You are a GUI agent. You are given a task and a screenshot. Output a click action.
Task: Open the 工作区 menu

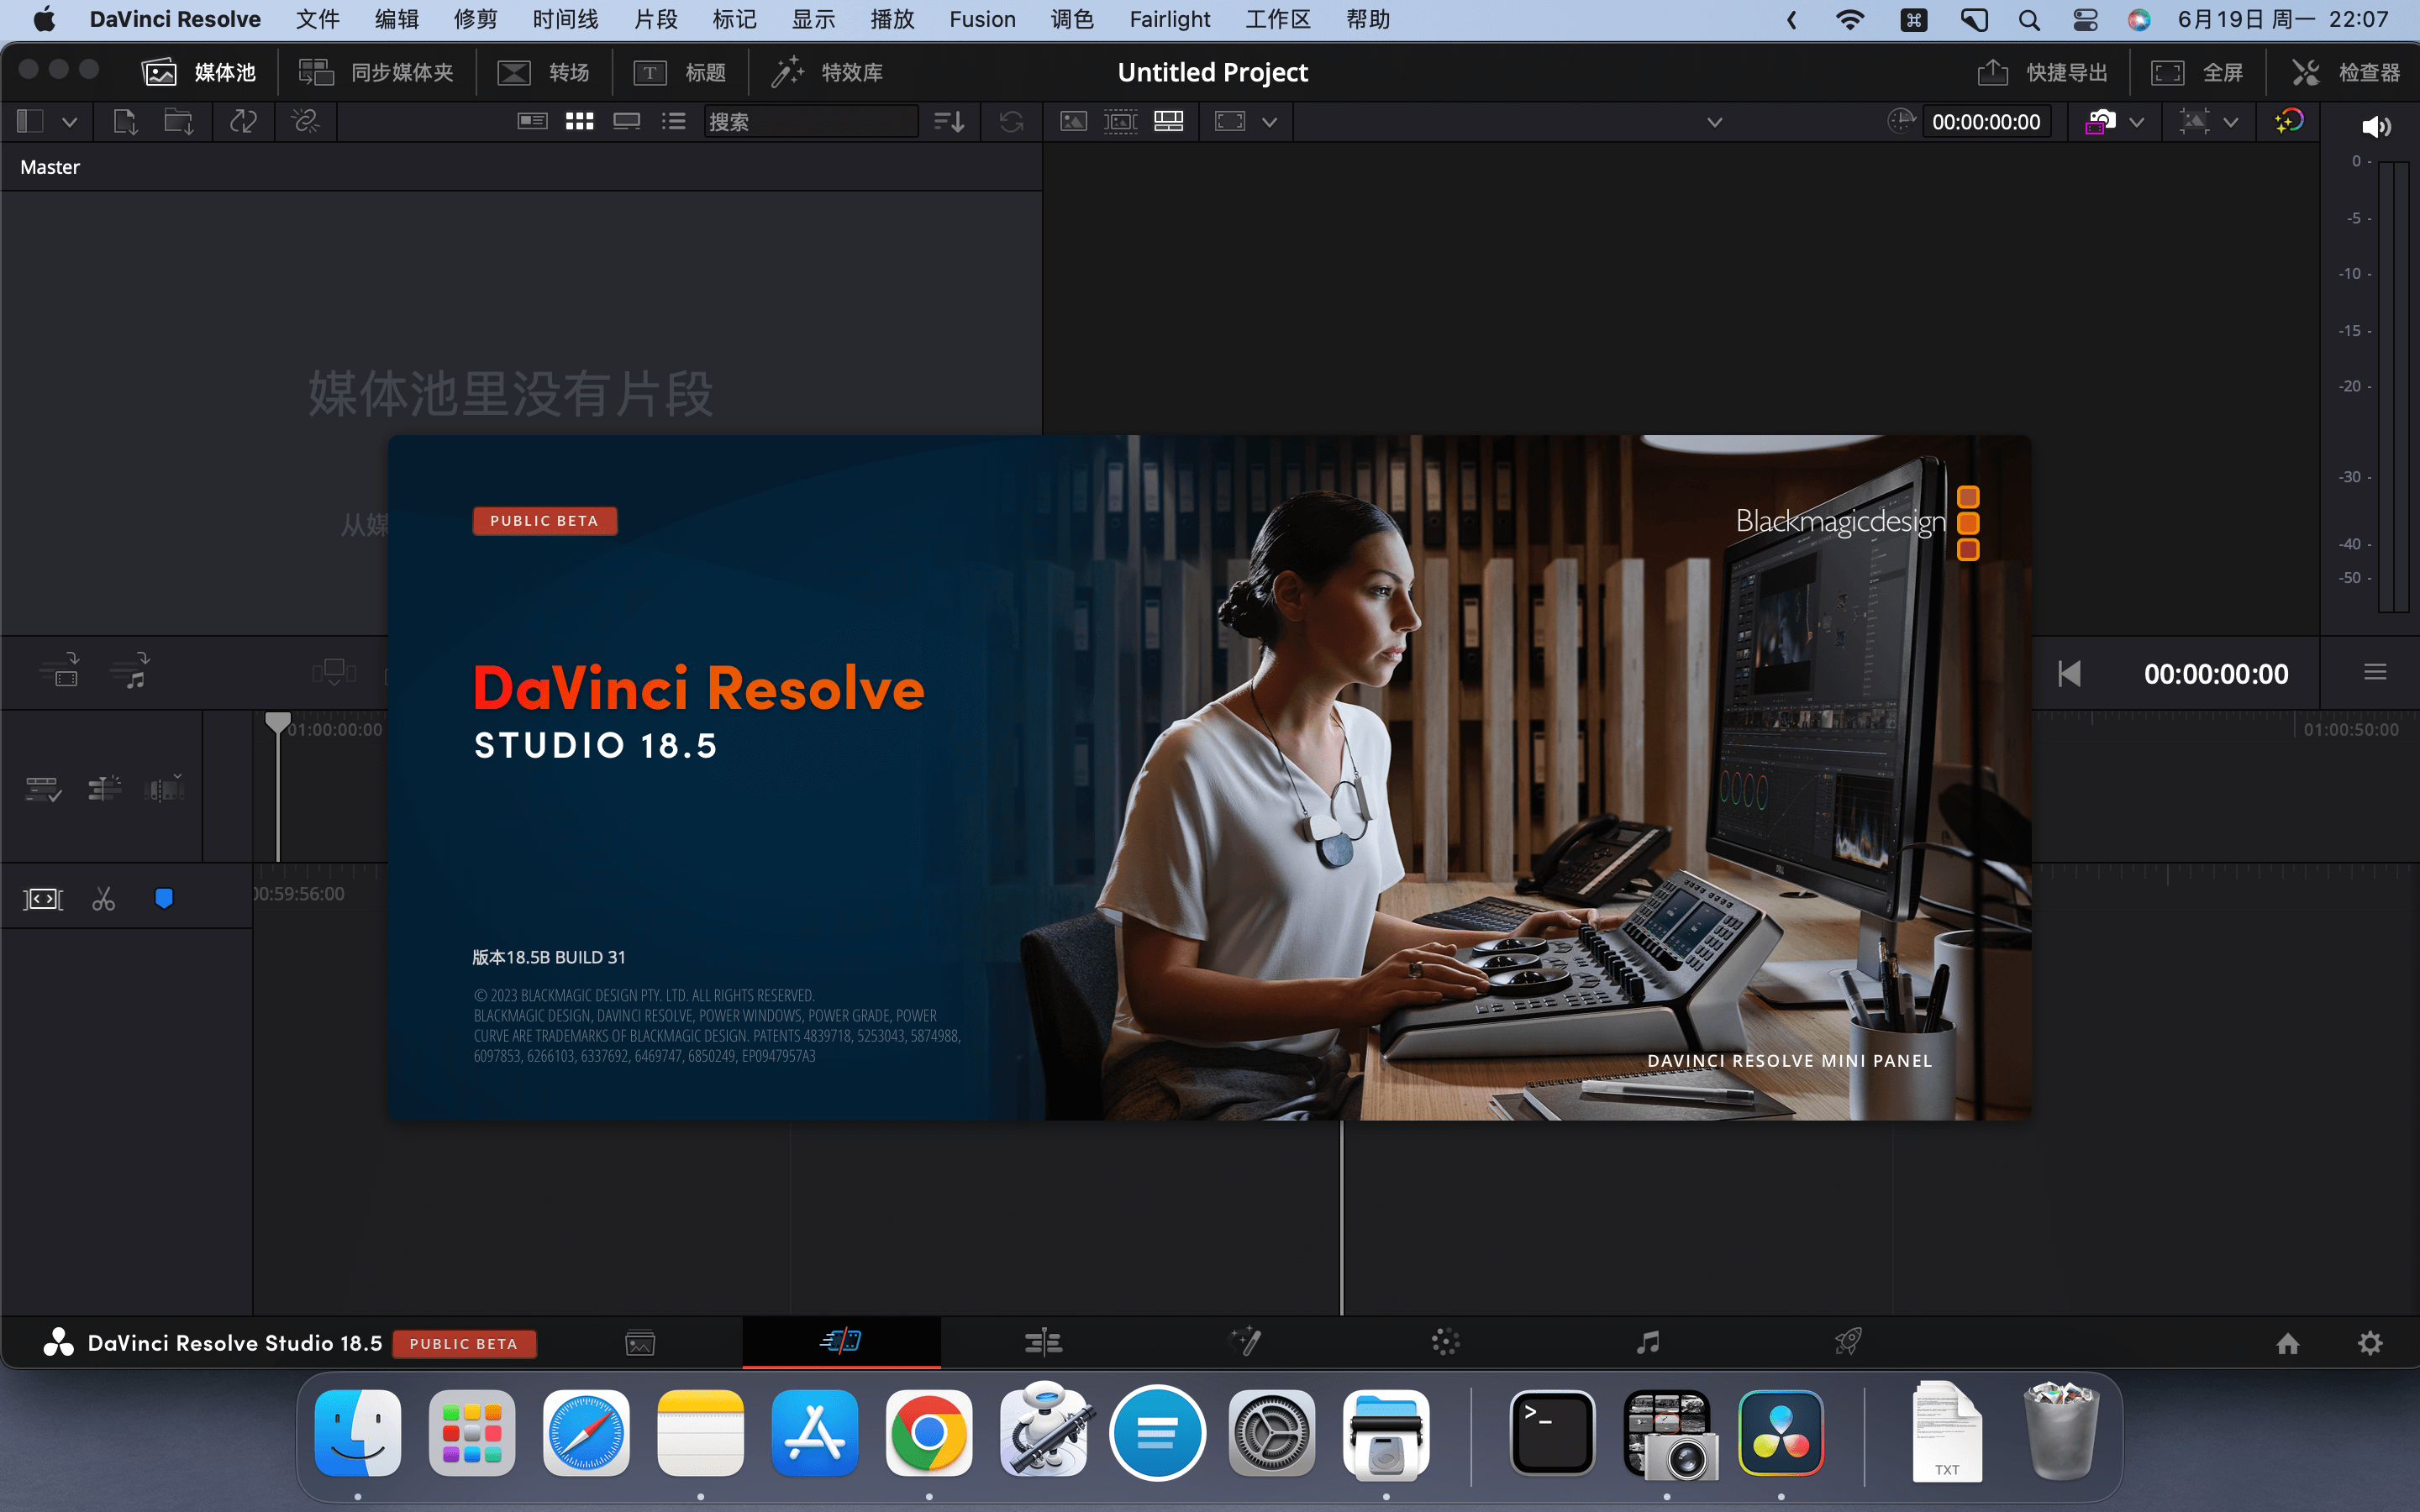1277,19
